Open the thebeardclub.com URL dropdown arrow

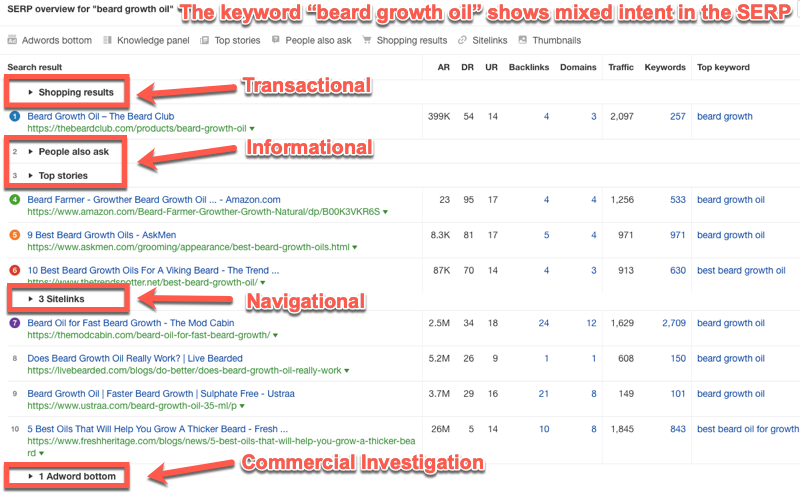click(252, 129)
